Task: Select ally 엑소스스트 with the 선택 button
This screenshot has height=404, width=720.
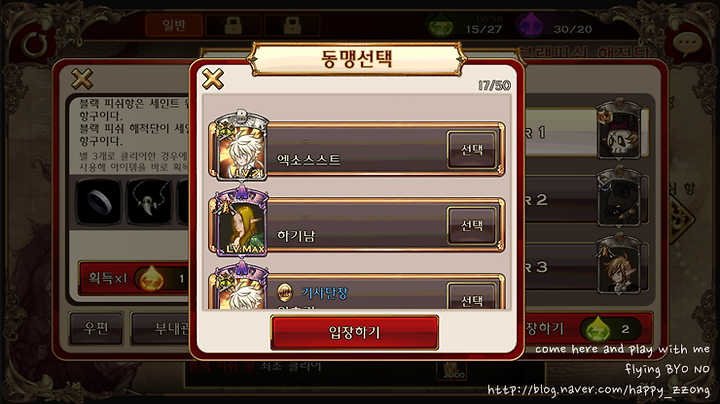Action: 472,150
